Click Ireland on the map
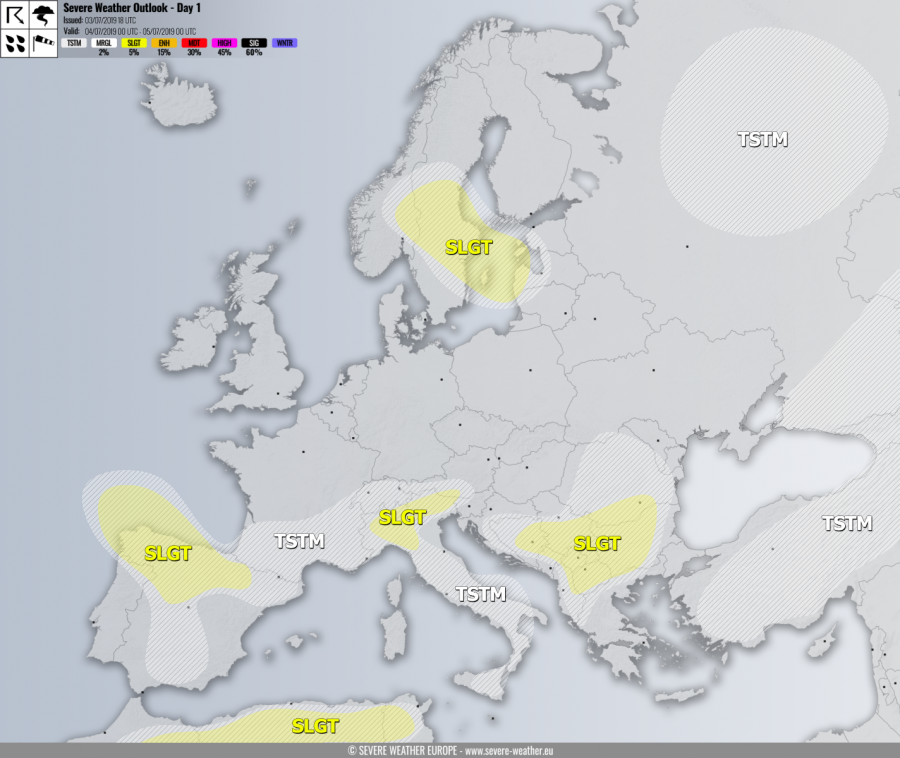Image resolution: width=900 pixels, height=758 pixels. pyautogui.click(x=194, y=339)
